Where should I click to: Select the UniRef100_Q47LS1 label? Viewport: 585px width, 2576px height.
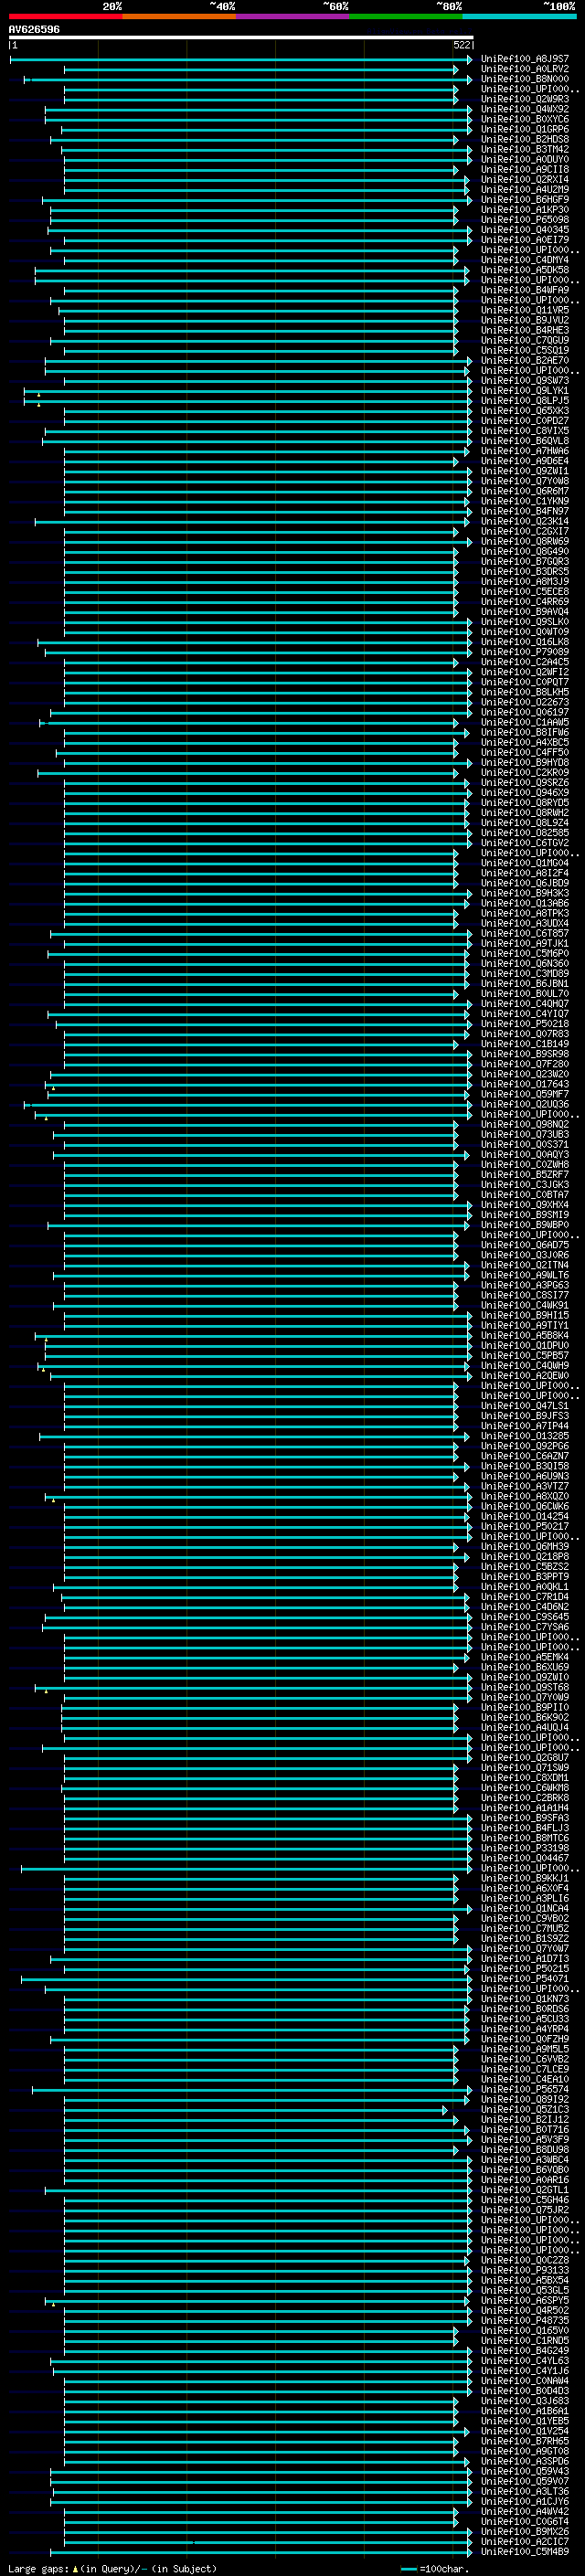tap(525, 1406)
